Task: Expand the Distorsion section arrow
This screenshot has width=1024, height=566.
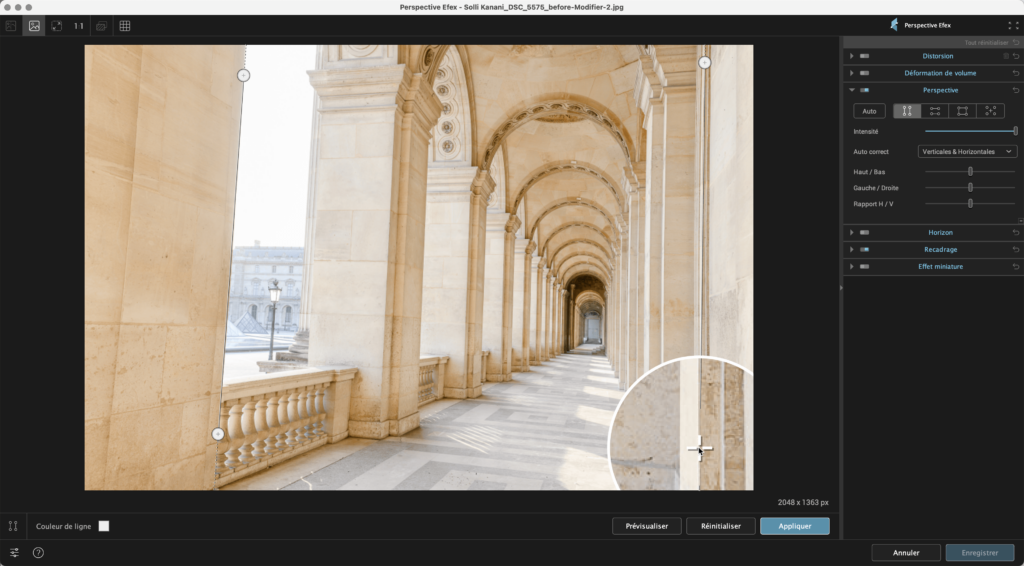Action: point(852,56)
